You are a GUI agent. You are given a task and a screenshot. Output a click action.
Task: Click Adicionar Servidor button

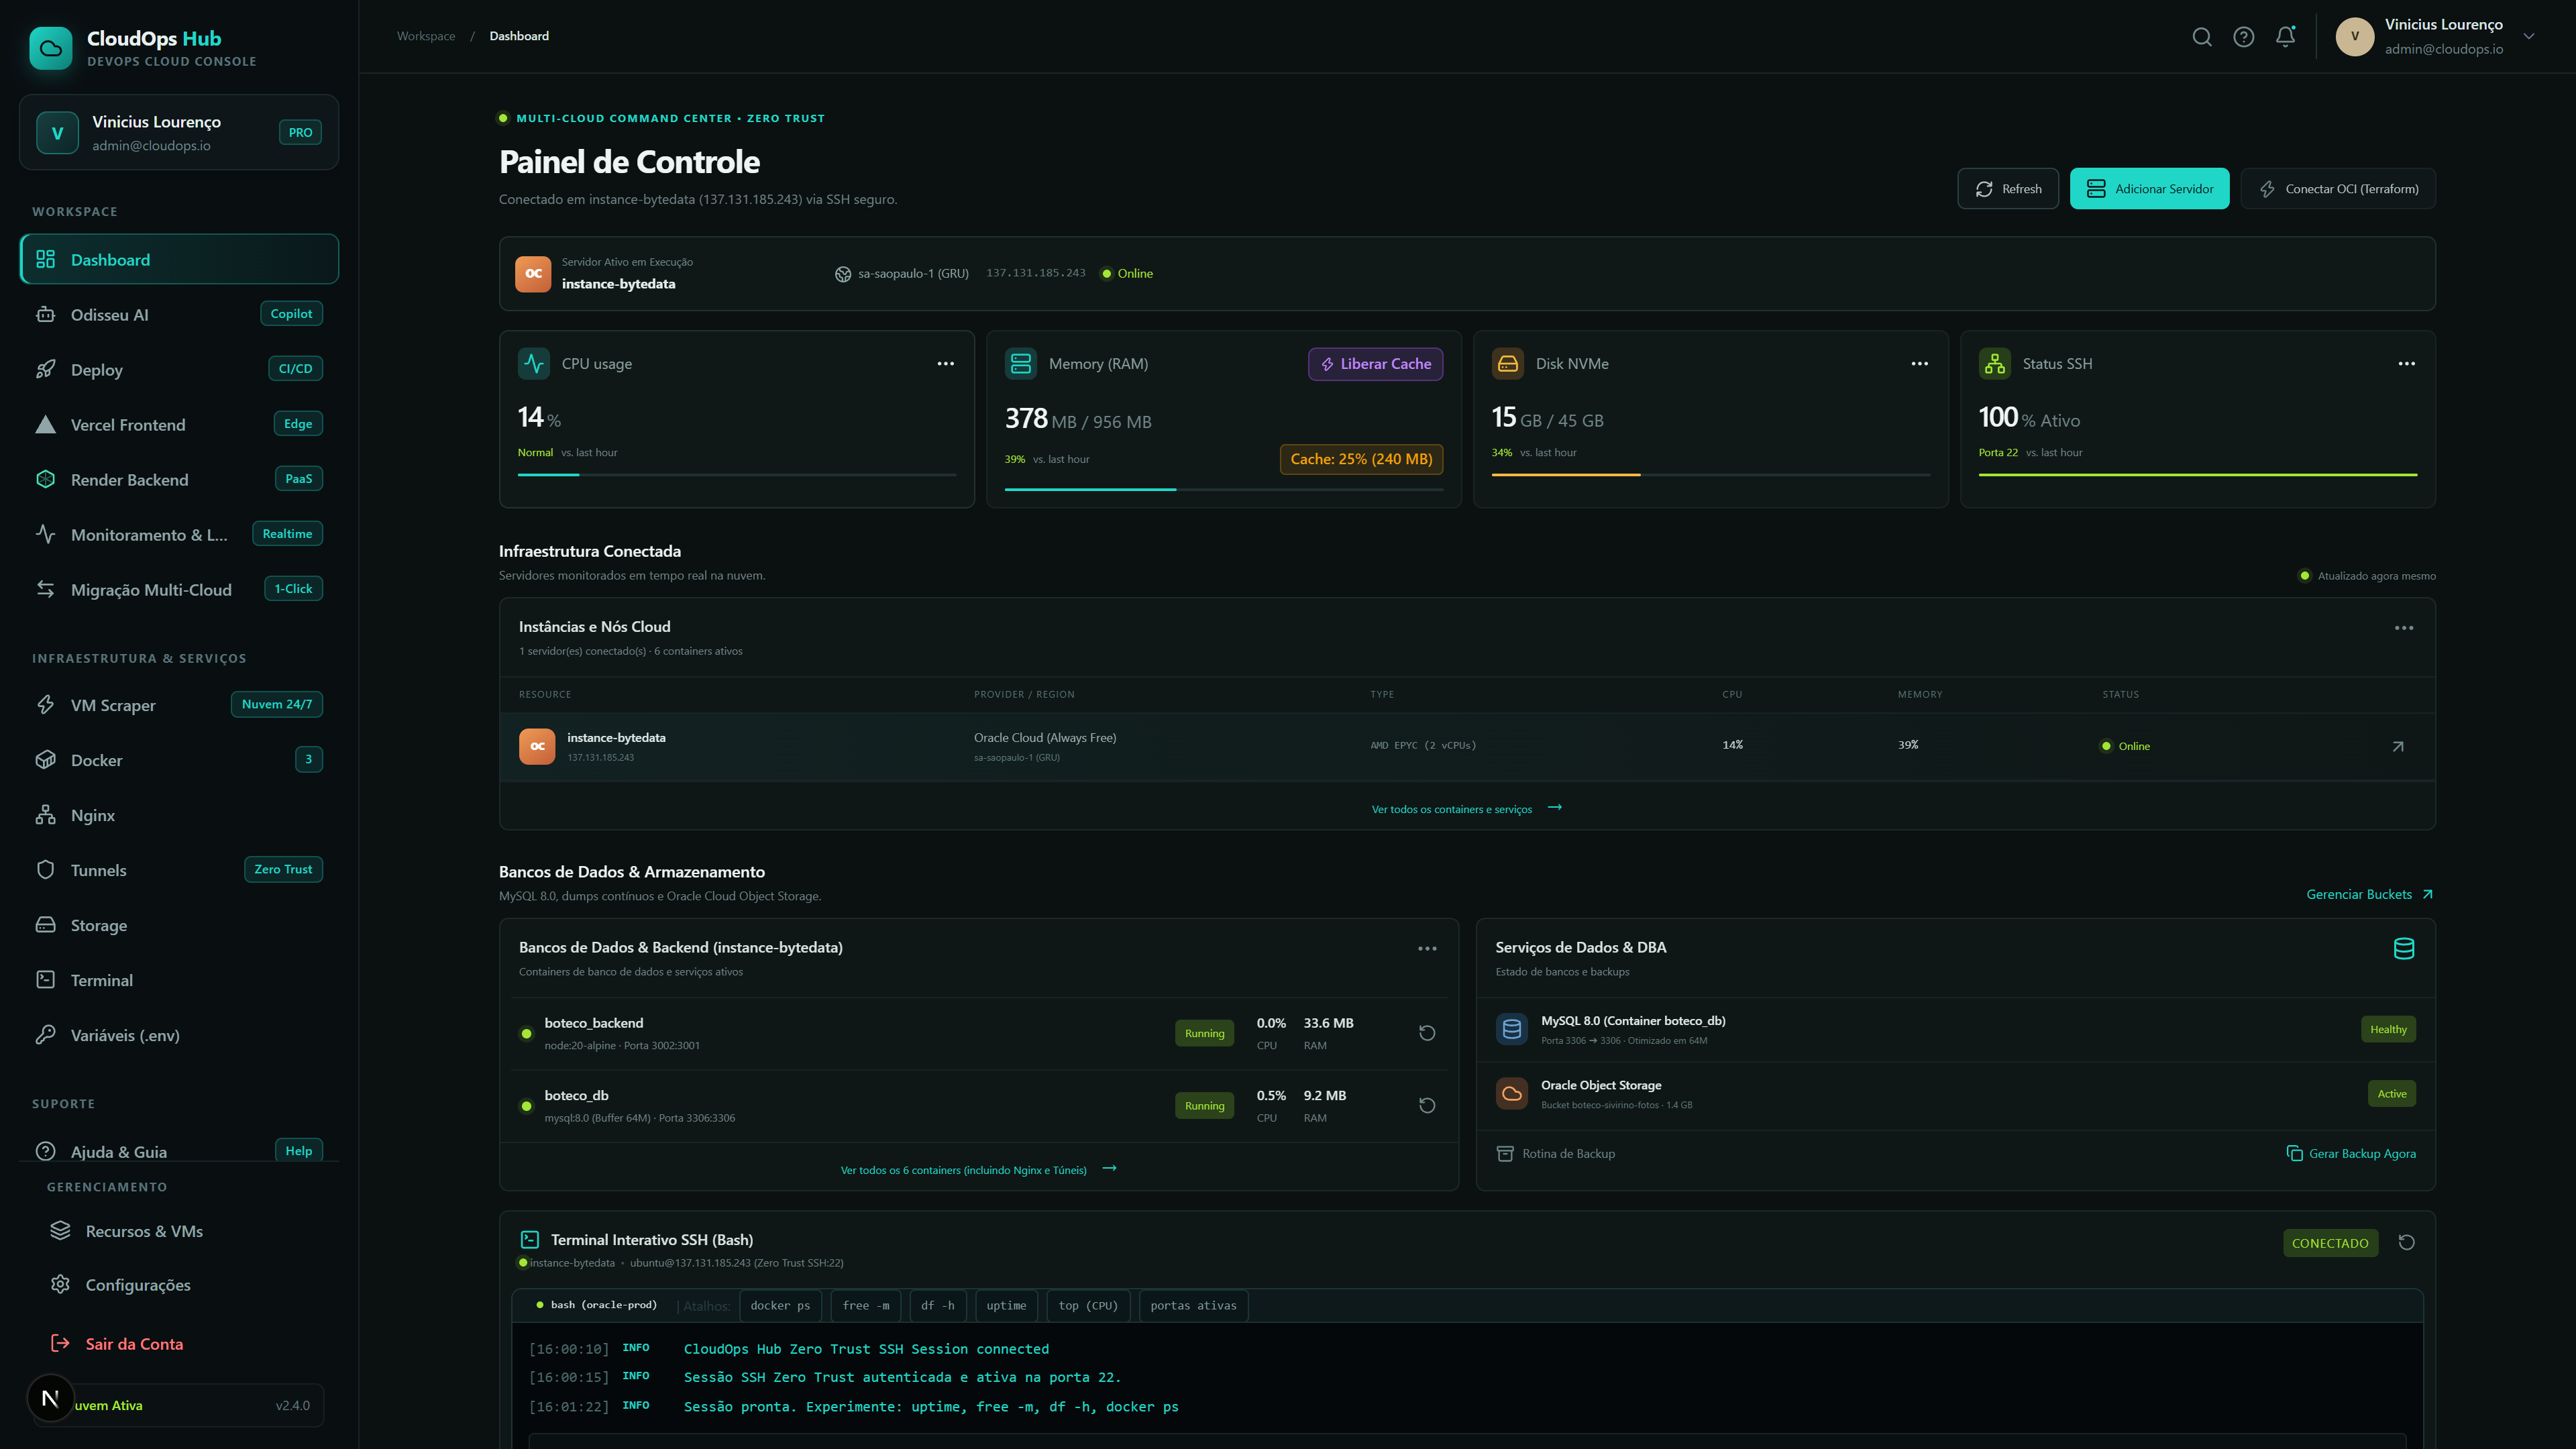tap(2149, 189)
